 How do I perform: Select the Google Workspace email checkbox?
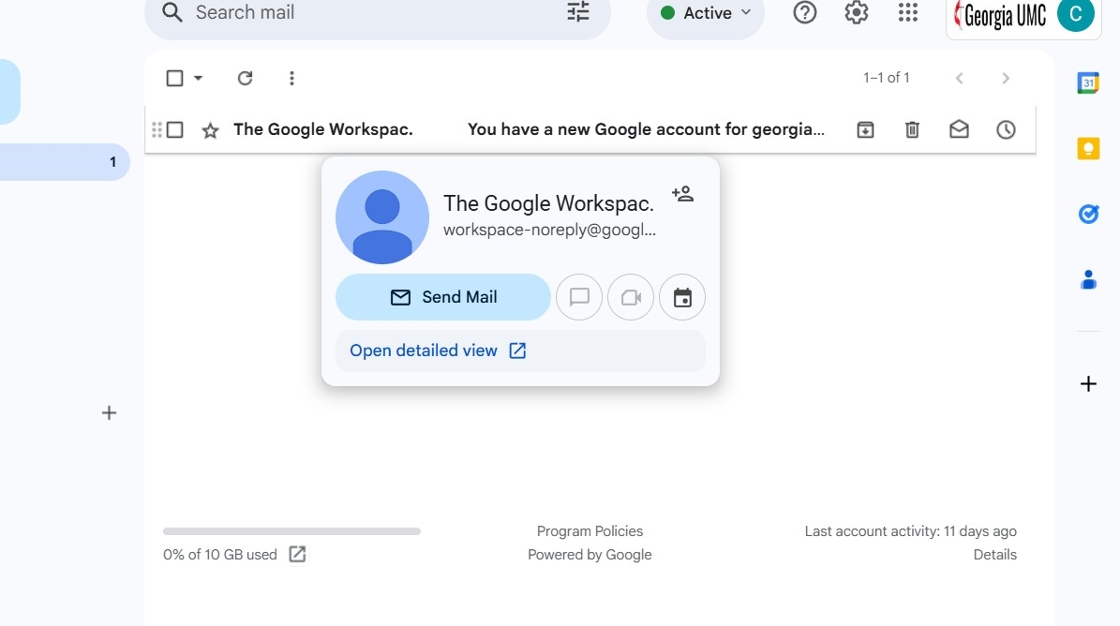(x=175, y=130)
